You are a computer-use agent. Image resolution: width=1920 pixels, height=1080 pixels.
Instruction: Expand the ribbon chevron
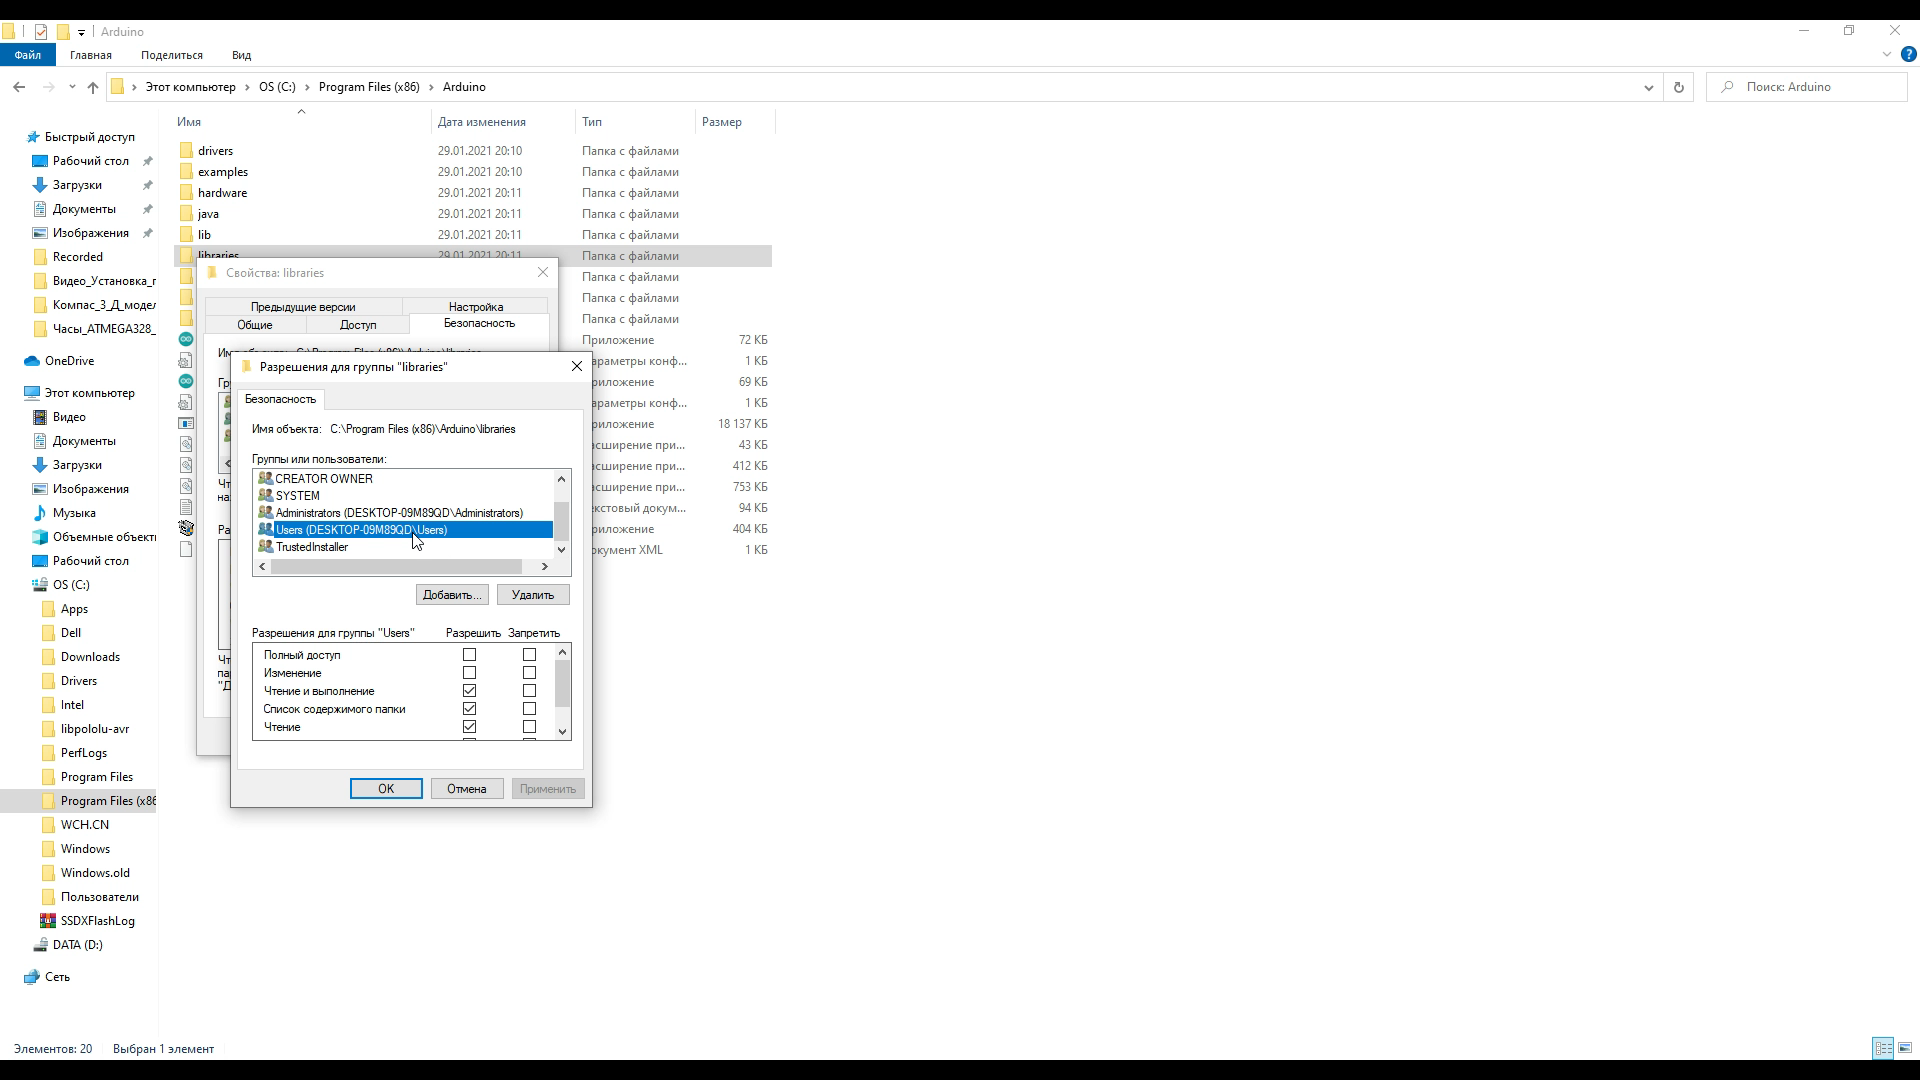tap(1887, 55)
